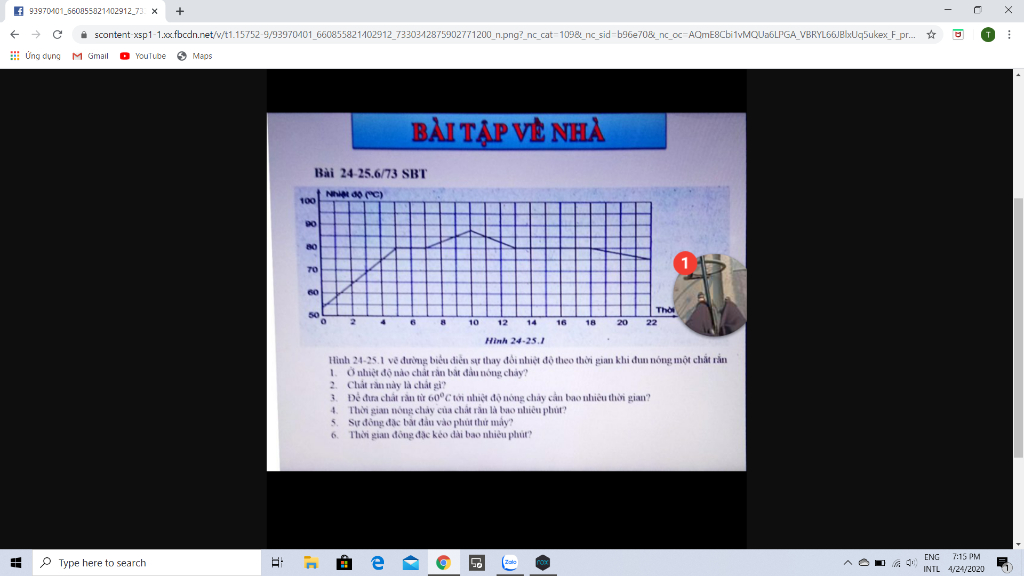1024x576 pixels.
Task: View site security lock information
Action: click(x=84, y=35)
